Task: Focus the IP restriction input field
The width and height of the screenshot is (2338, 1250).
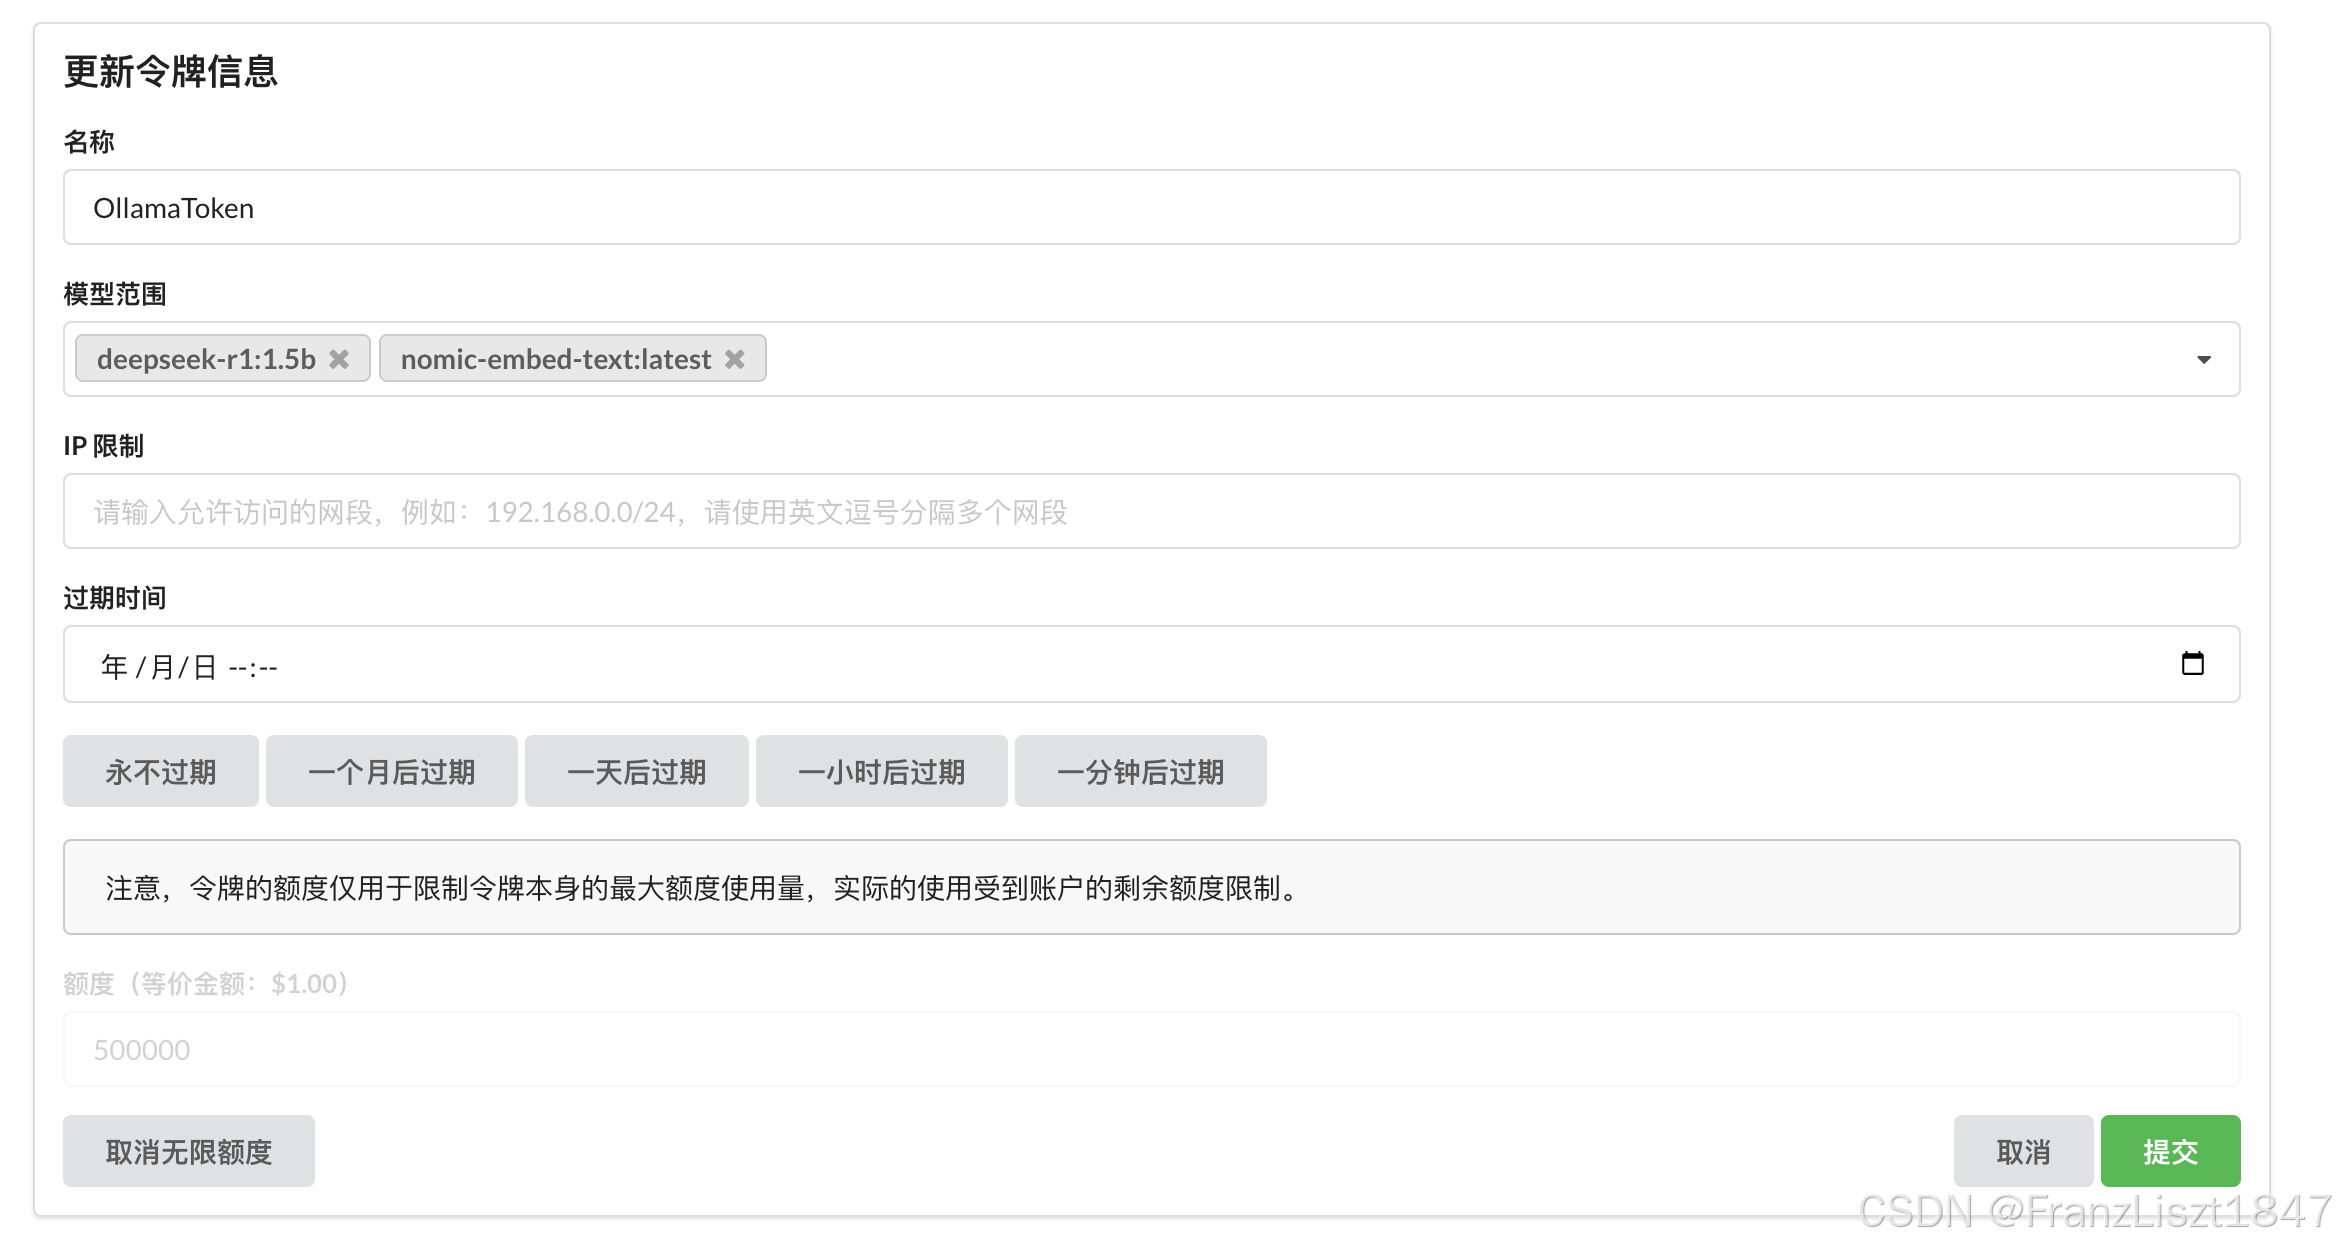Action: 1150,512
